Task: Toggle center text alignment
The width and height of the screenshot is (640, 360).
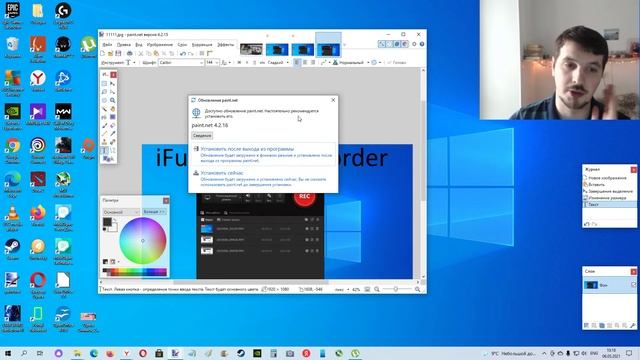Action: 305,62
